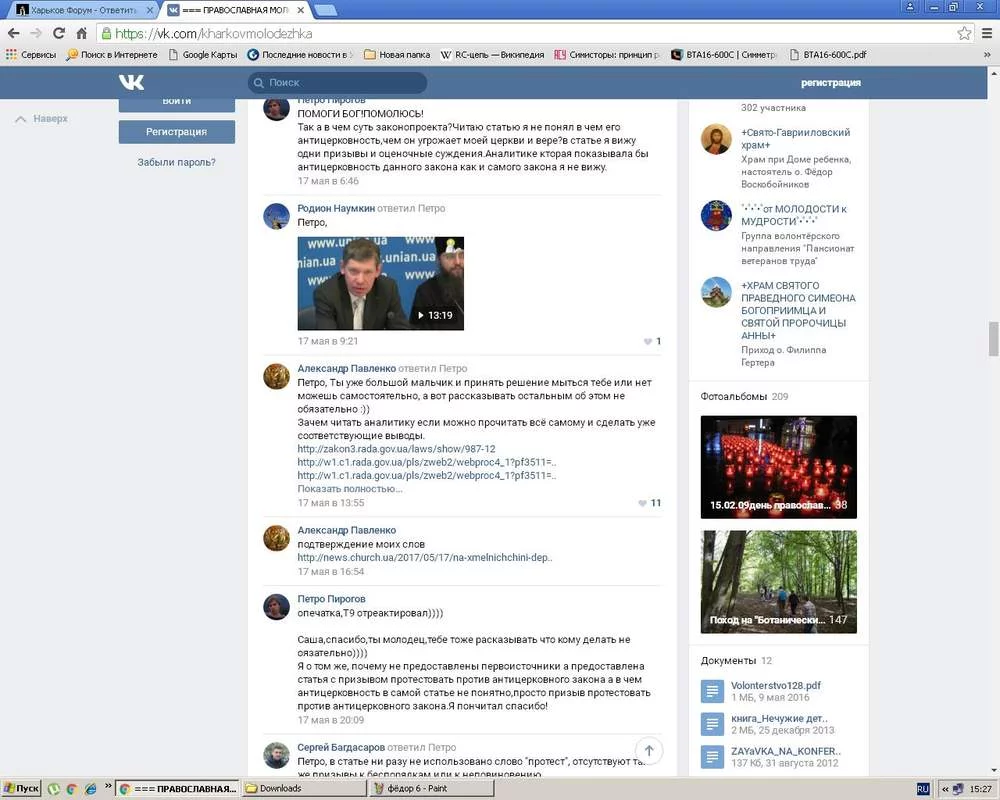This screenshot has width=1000, height=800.
Task: Open BTA16-600C Симметр bookmark
Action: coord(724,55)
